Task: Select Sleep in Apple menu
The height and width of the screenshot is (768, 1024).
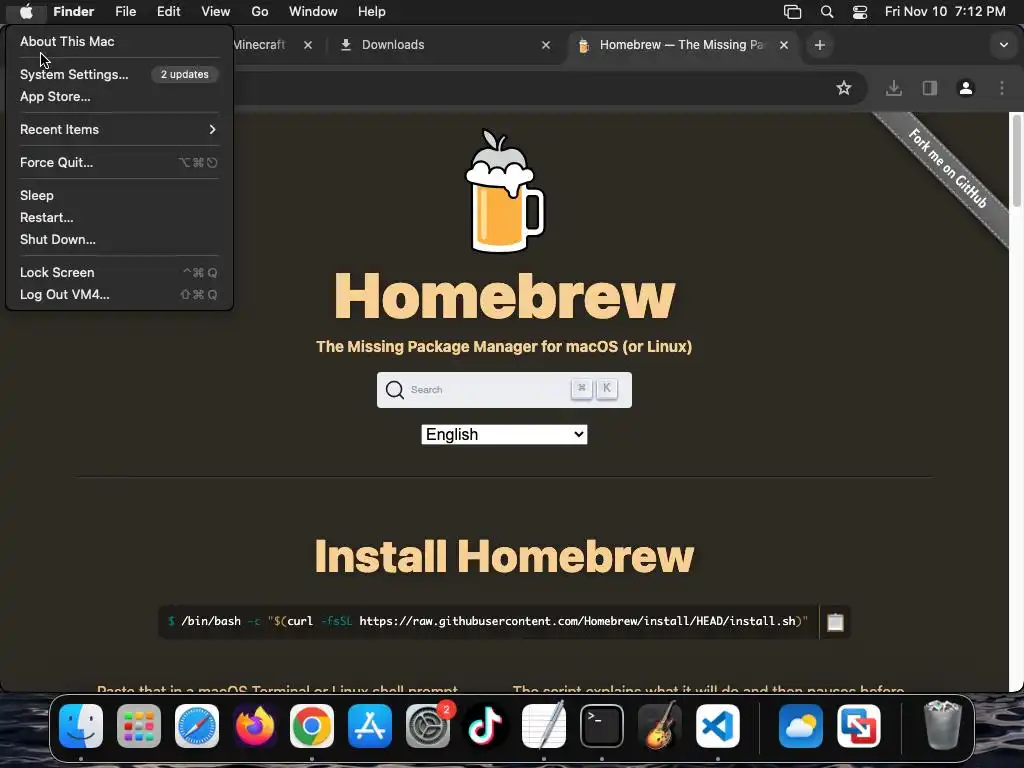Action: tap(37, 195)
